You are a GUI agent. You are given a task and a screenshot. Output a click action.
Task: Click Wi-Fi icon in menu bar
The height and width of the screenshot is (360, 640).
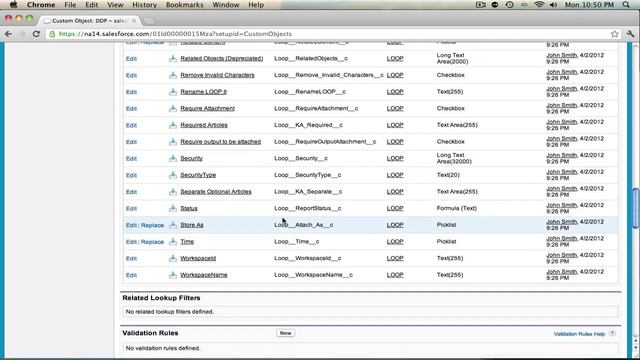pos(539,5)
